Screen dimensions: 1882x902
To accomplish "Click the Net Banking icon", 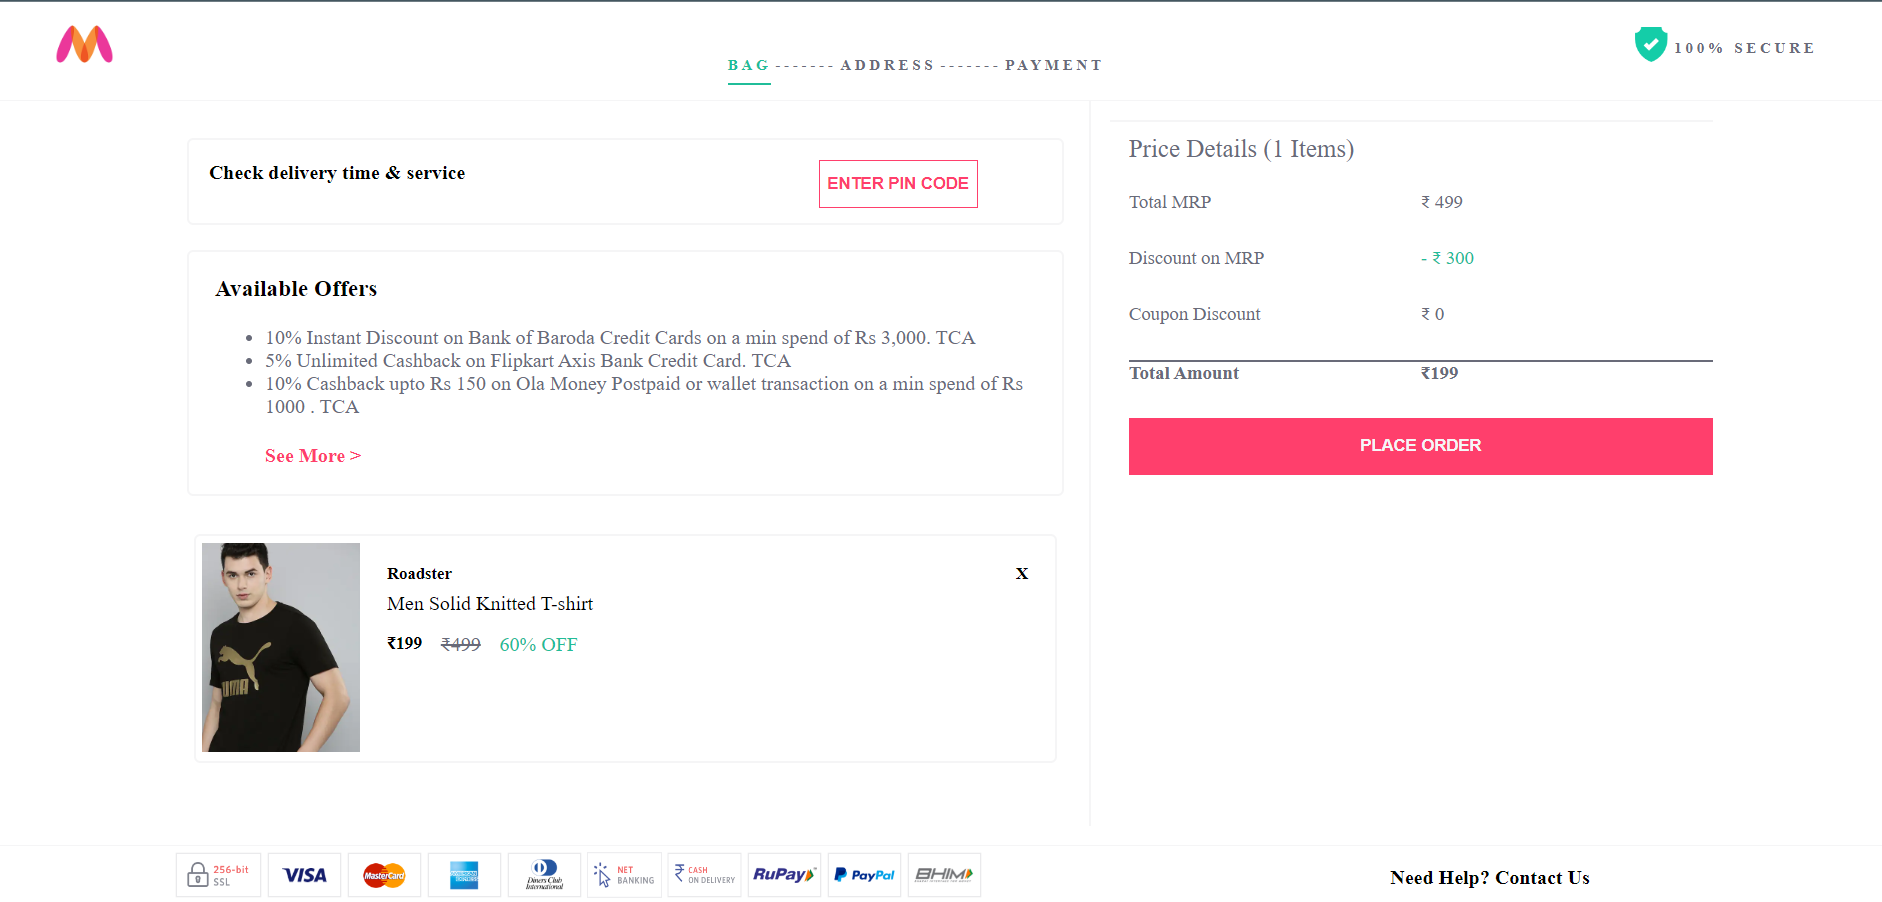I will pos(624,874).
